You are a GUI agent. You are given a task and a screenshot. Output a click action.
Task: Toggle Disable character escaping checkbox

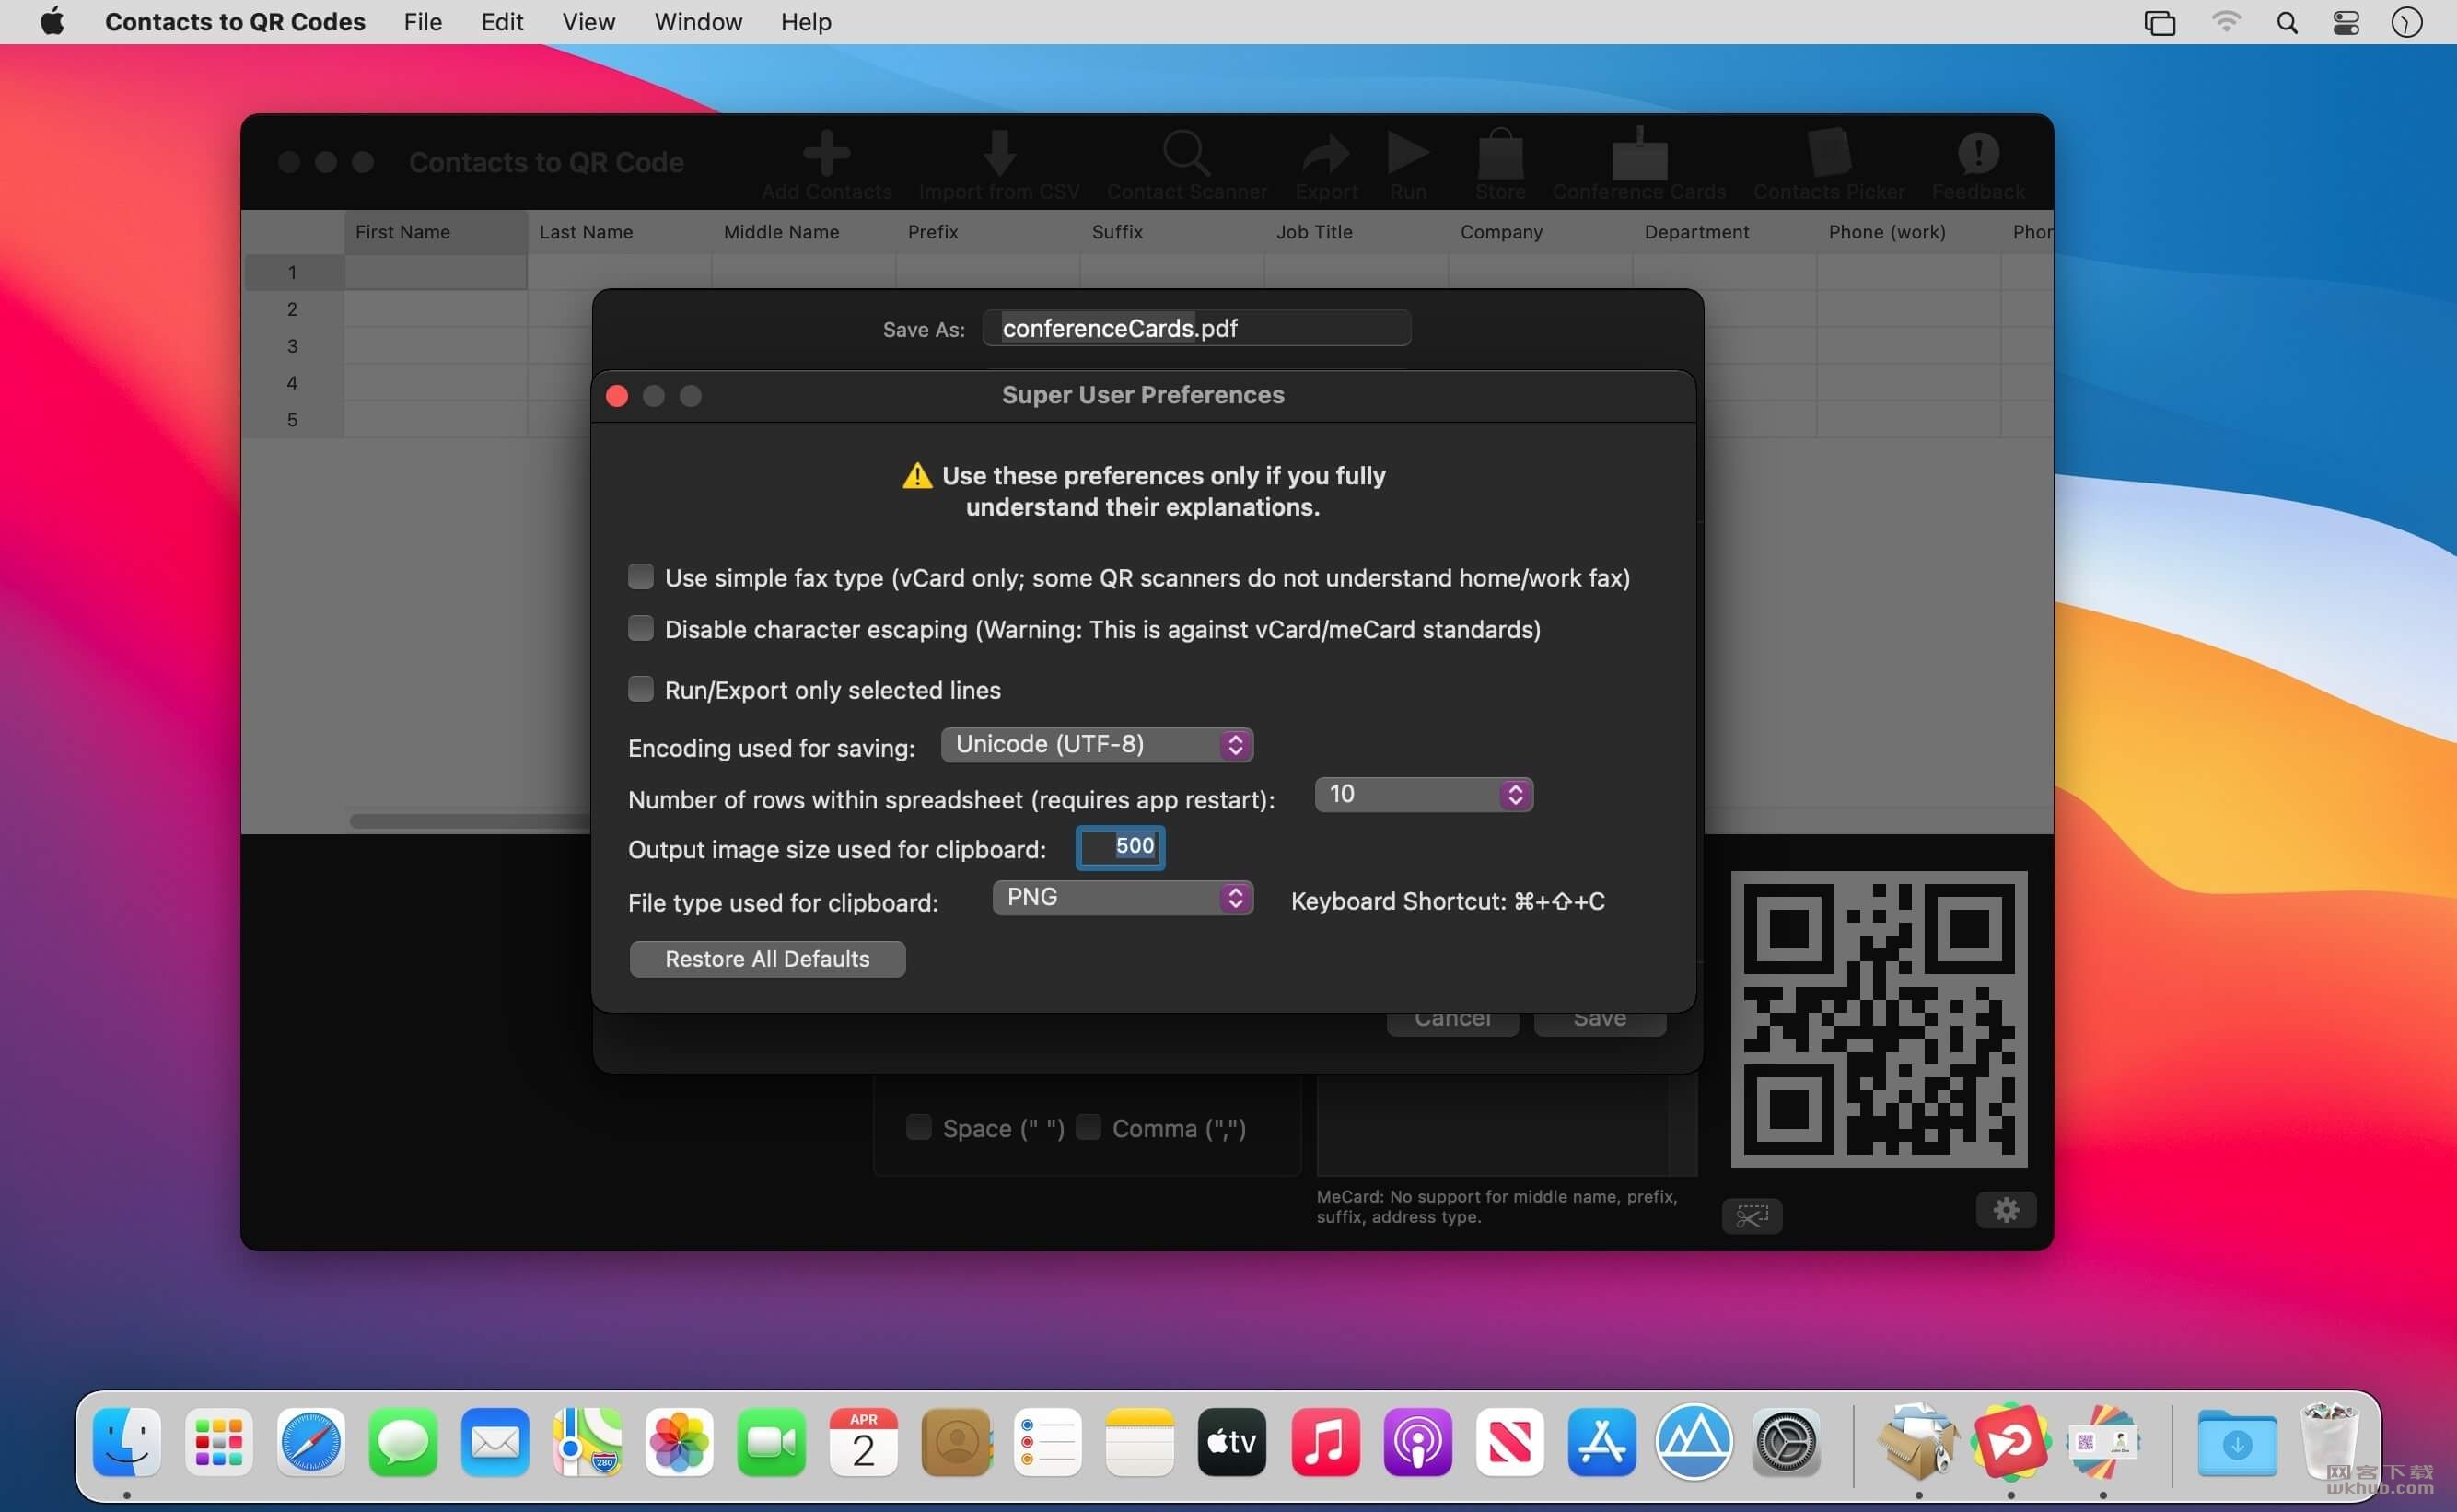tap(640, 628)
